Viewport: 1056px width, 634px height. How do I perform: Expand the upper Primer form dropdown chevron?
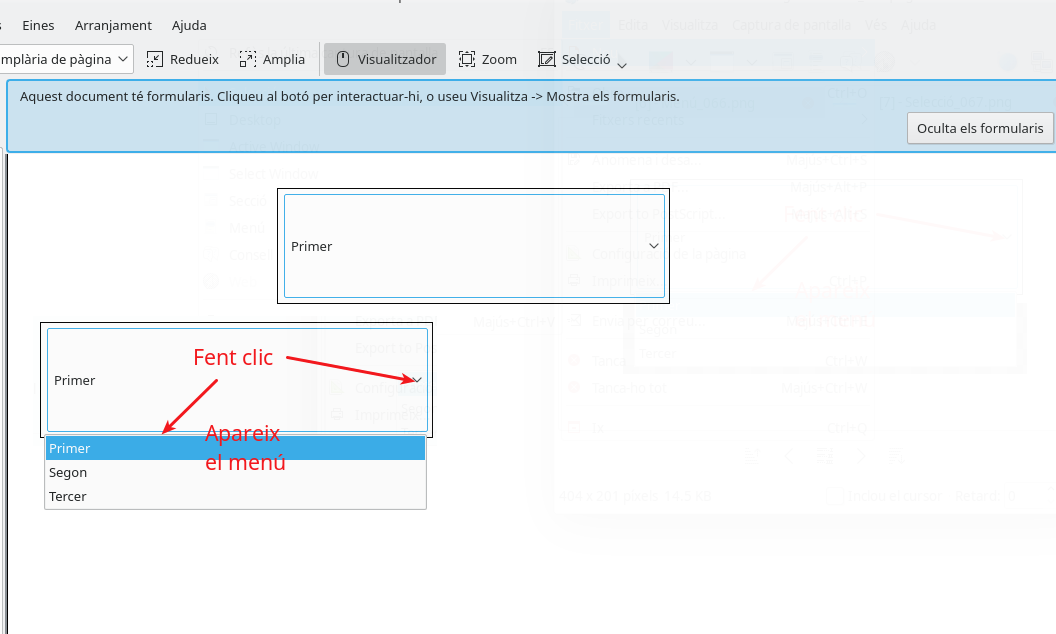pyautogui.click(x=654, y=245)
